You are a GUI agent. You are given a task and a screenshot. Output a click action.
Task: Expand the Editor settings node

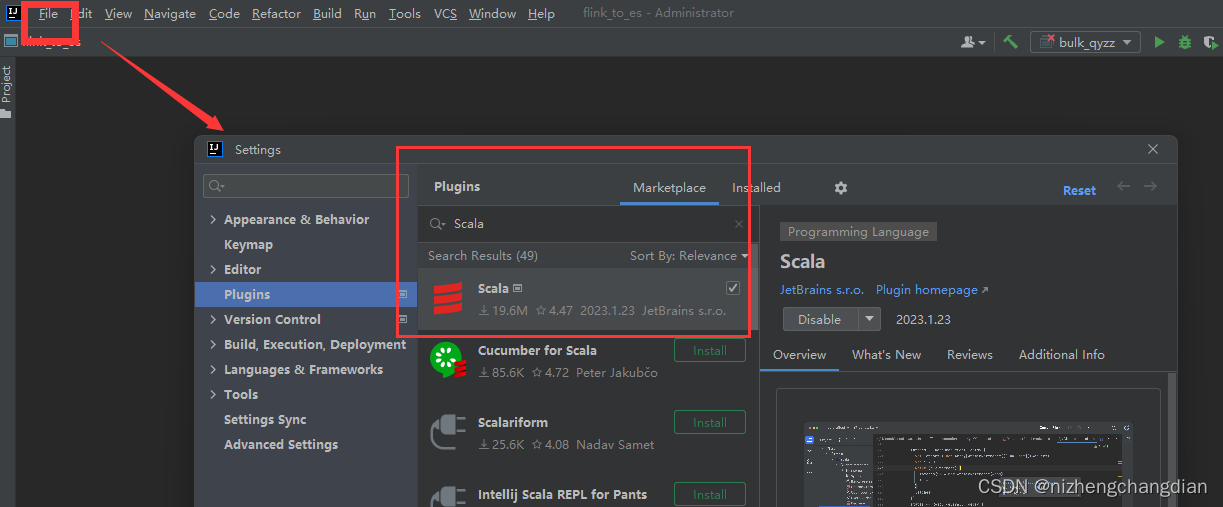[213, 270]
